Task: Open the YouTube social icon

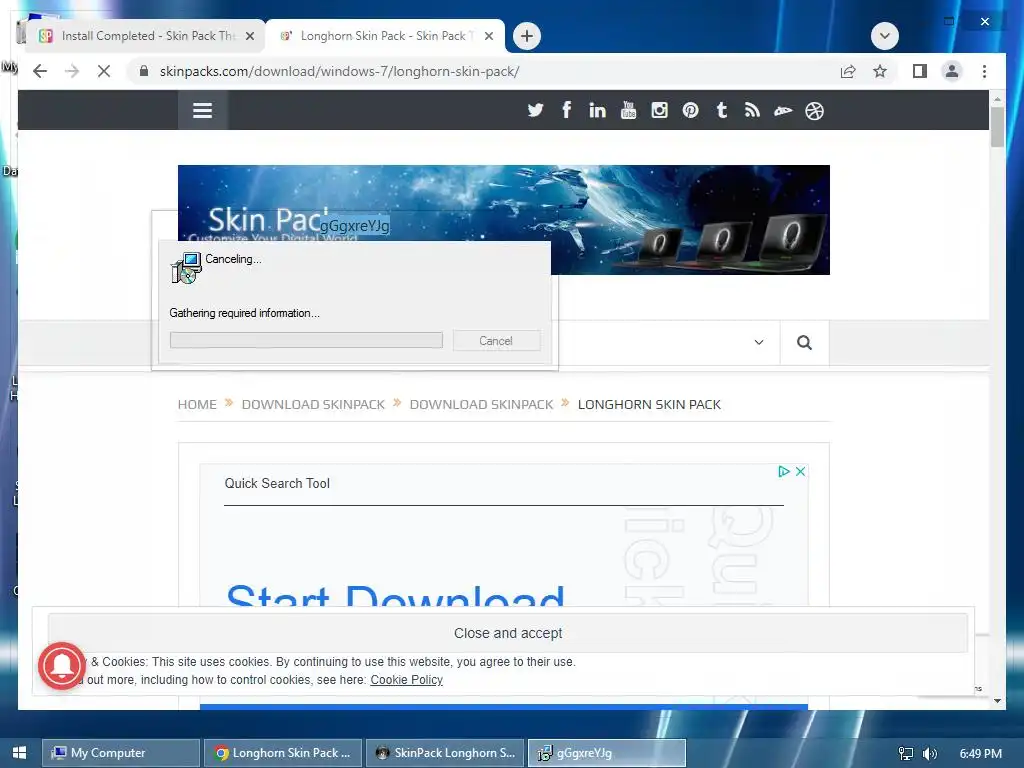Action: pyautogui.click(x=628, y=110)
